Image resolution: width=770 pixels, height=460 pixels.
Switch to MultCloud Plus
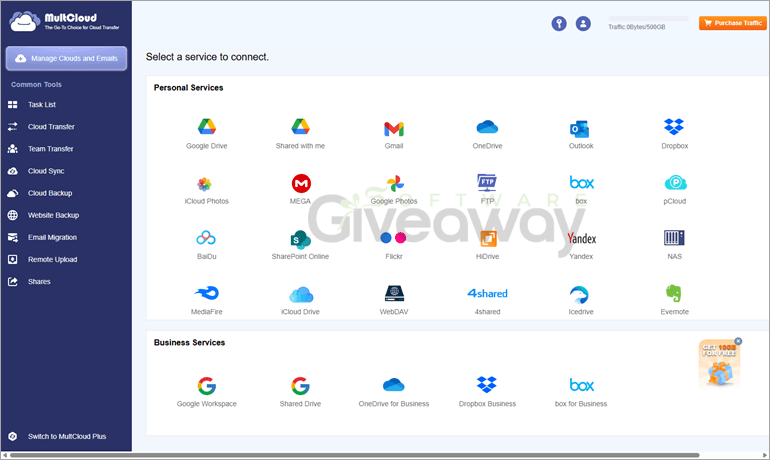pyautogui.click(x=67, y=436)
